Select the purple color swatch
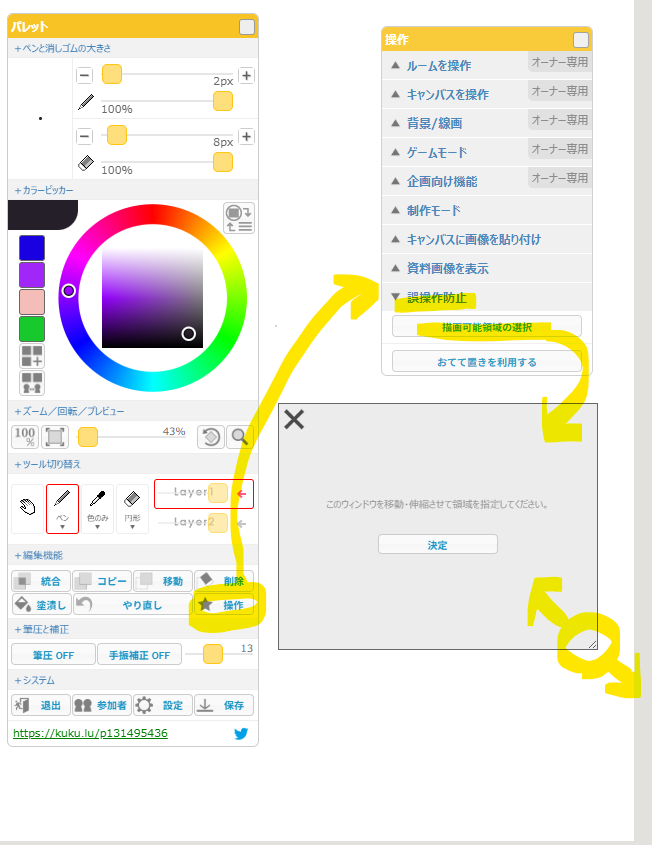The image size is (652, 845). pos(32,275)
